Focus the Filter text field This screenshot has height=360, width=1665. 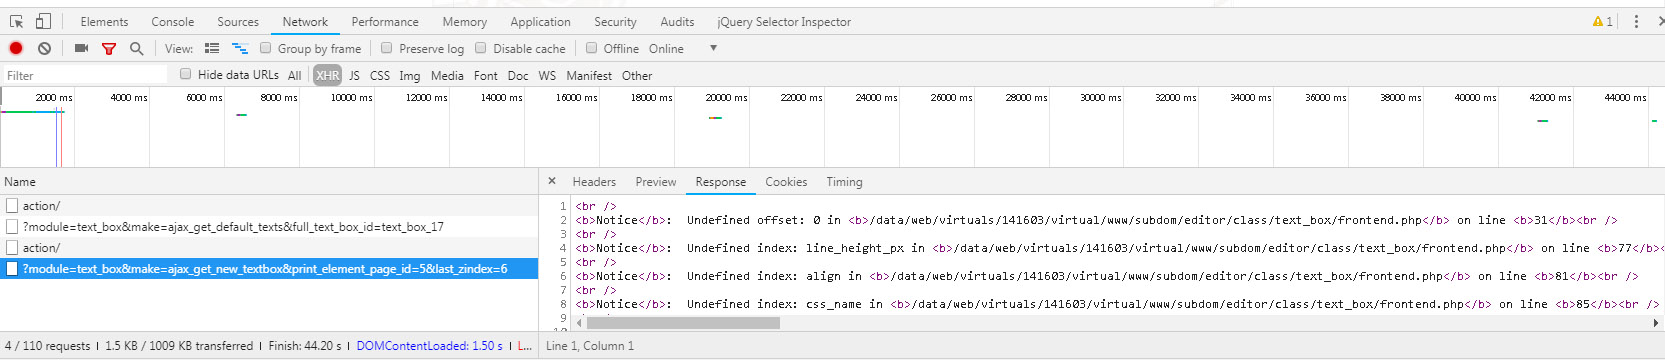click(84, 75)
